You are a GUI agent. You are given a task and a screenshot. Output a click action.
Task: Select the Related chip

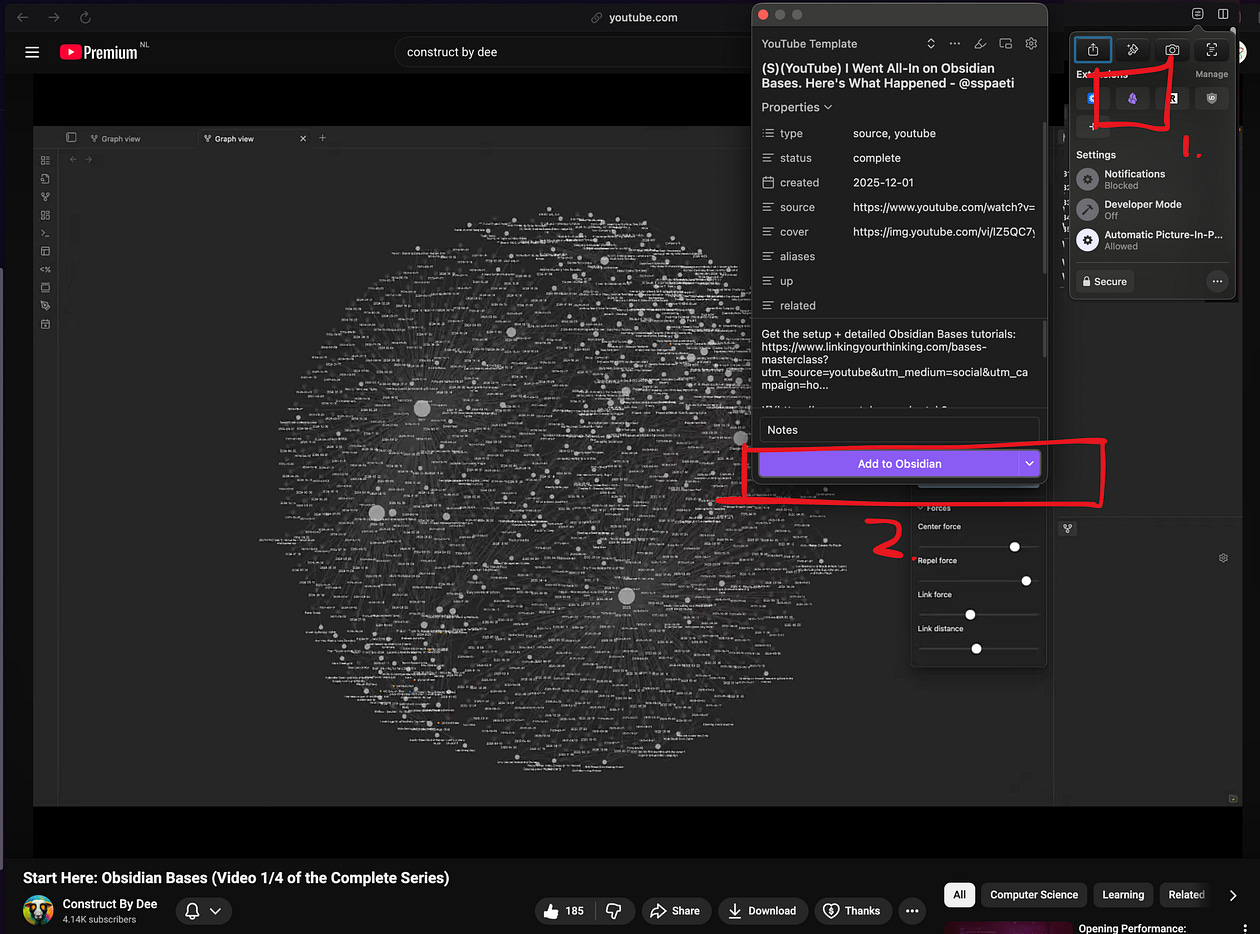(1186, 895)
